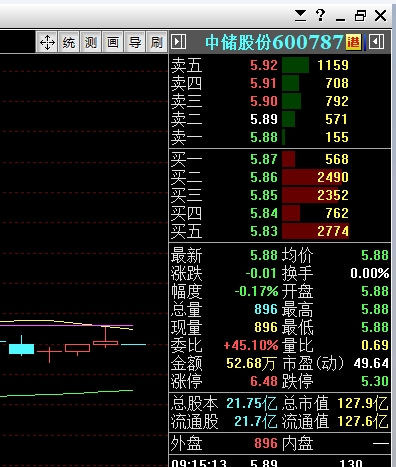Select the 测 measure tool button
The height and width of the screenshot is (467, 396).
point(91,42)
